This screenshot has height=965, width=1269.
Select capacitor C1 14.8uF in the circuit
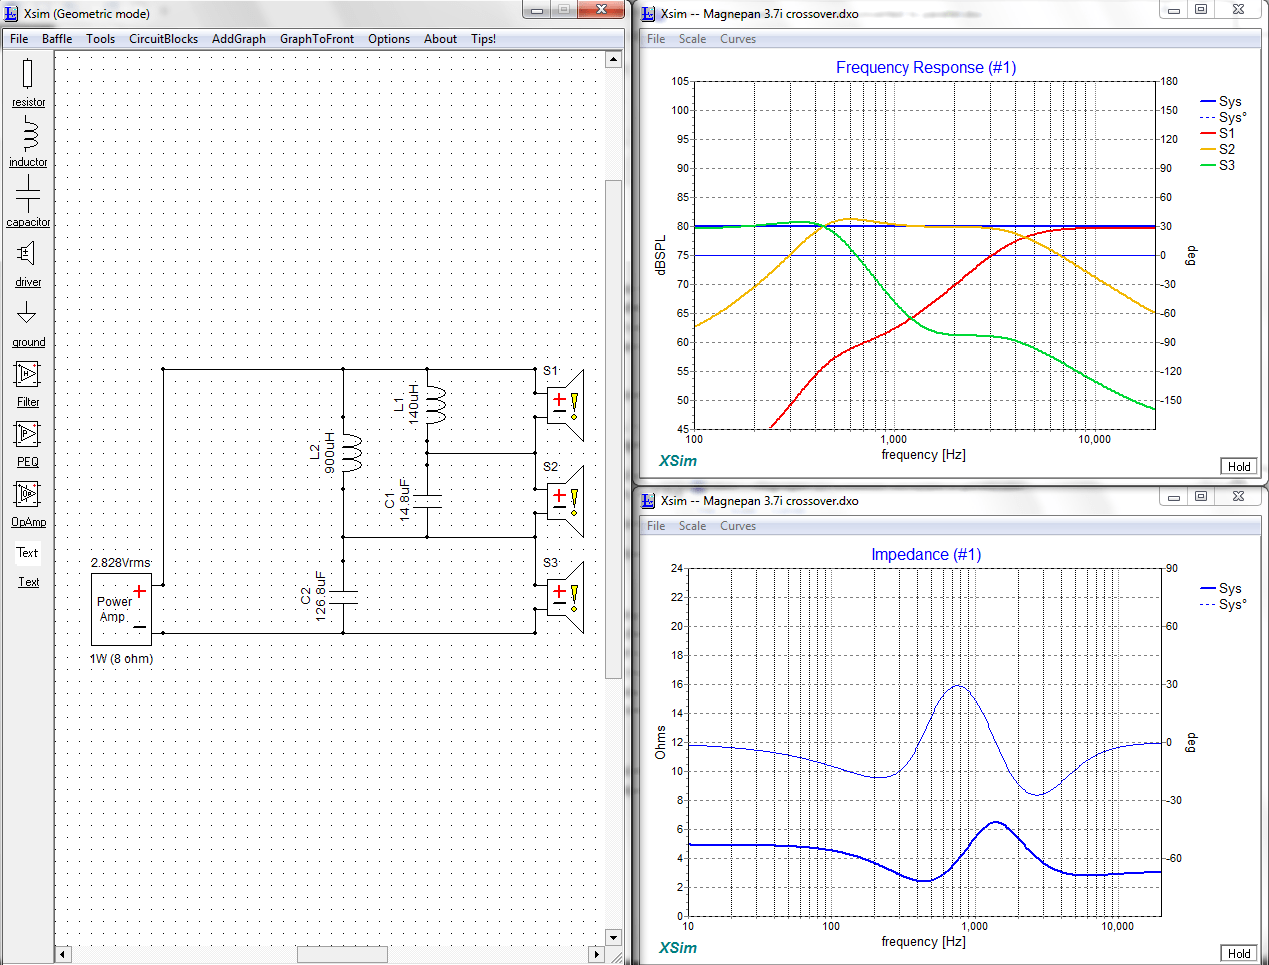[427, 501]
